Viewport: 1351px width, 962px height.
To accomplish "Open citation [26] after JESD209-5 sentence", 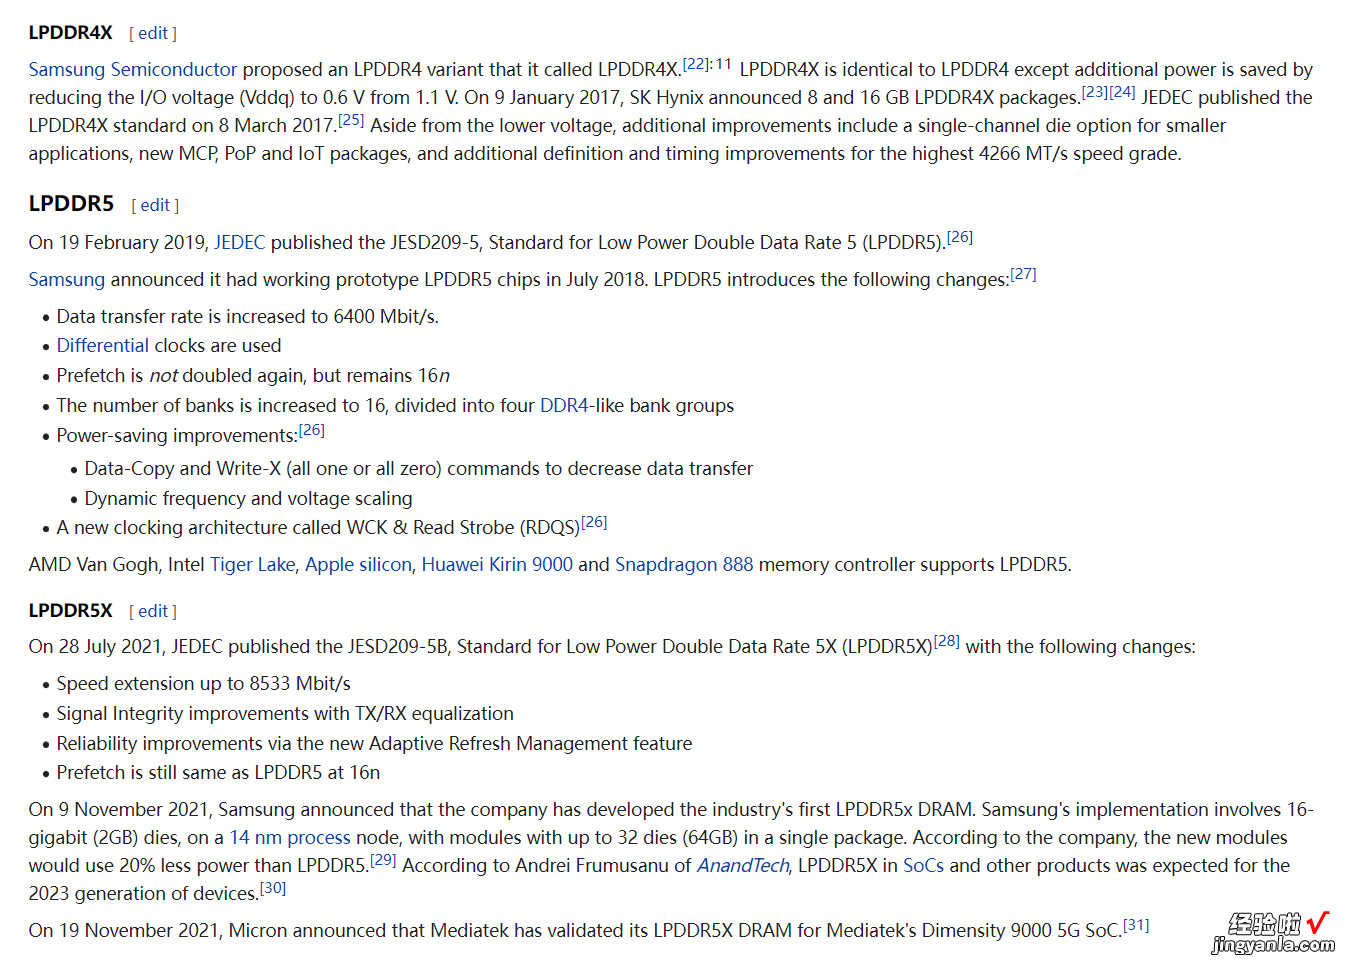I will 960,237.
